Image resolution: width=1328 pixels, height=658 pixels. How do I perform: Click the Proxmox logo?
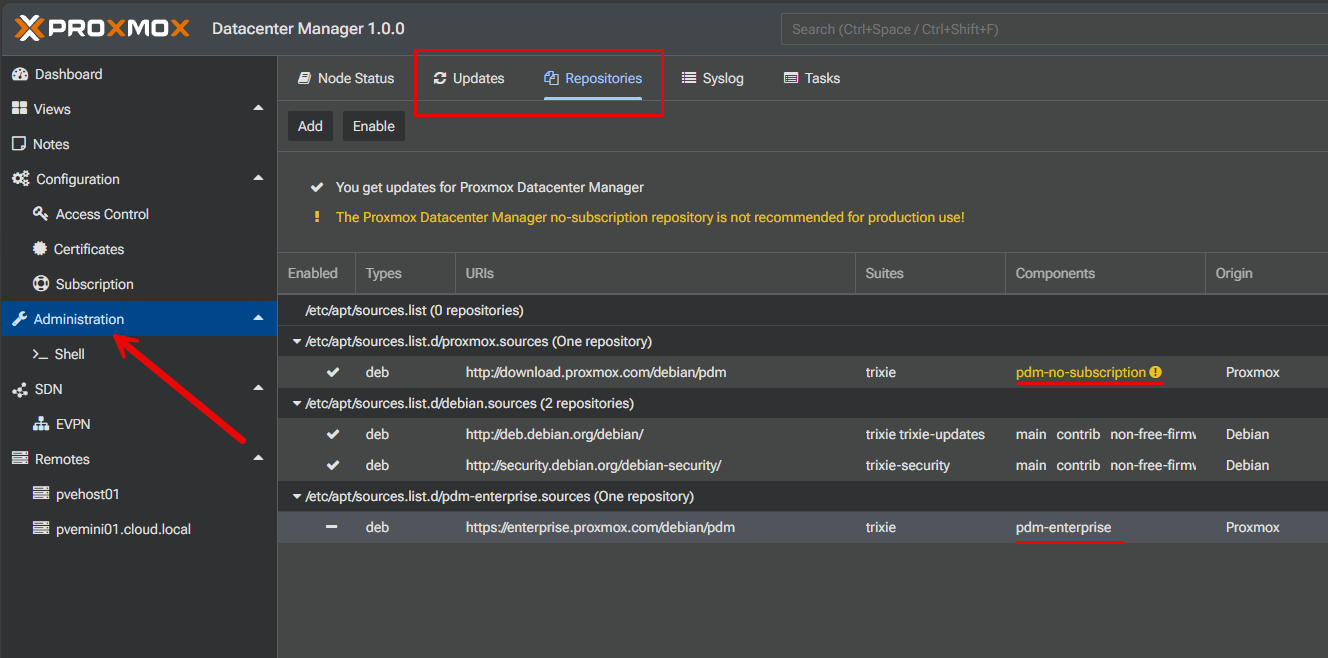pos(102,28)
